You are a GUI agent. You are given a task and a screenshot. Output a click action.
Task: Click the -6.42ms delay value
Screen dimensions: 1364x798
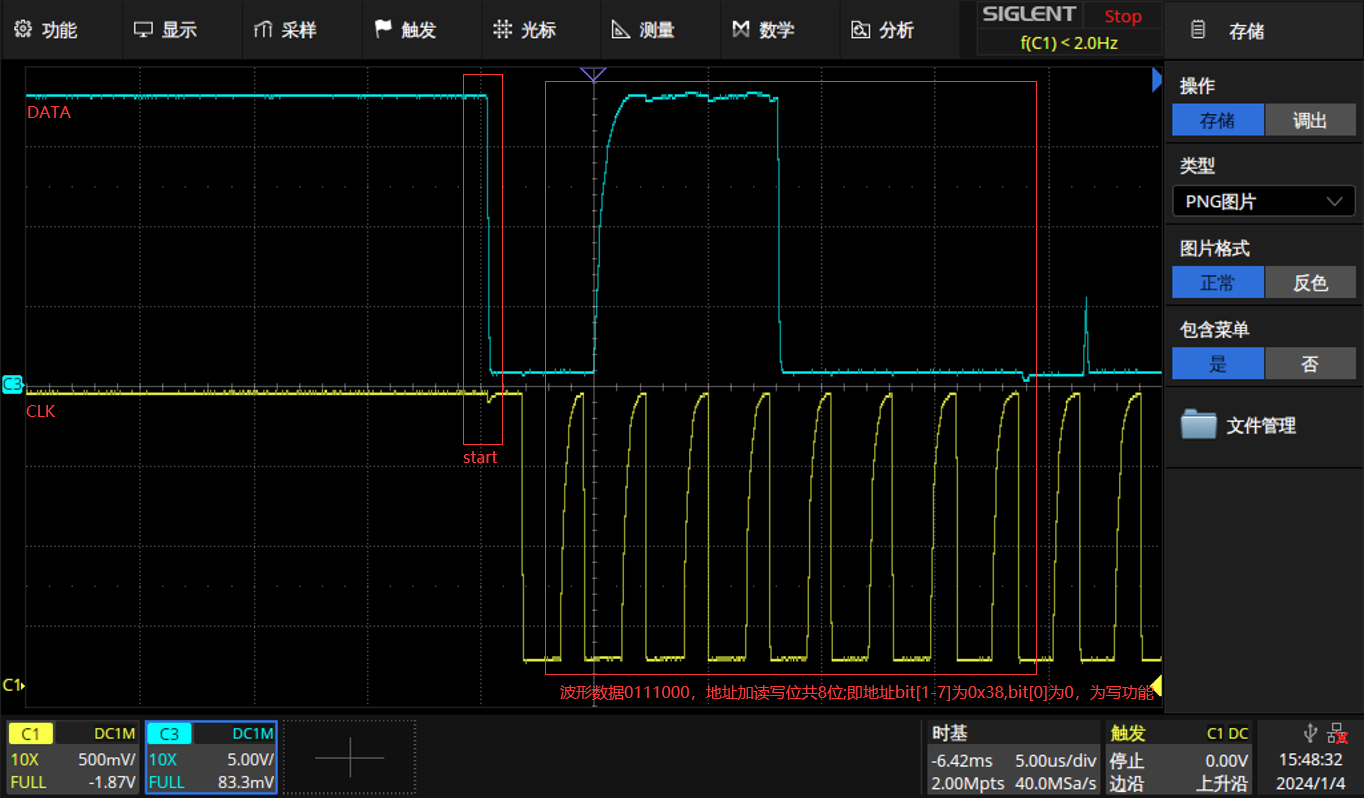pyautogui.click(x=961, y=760)
